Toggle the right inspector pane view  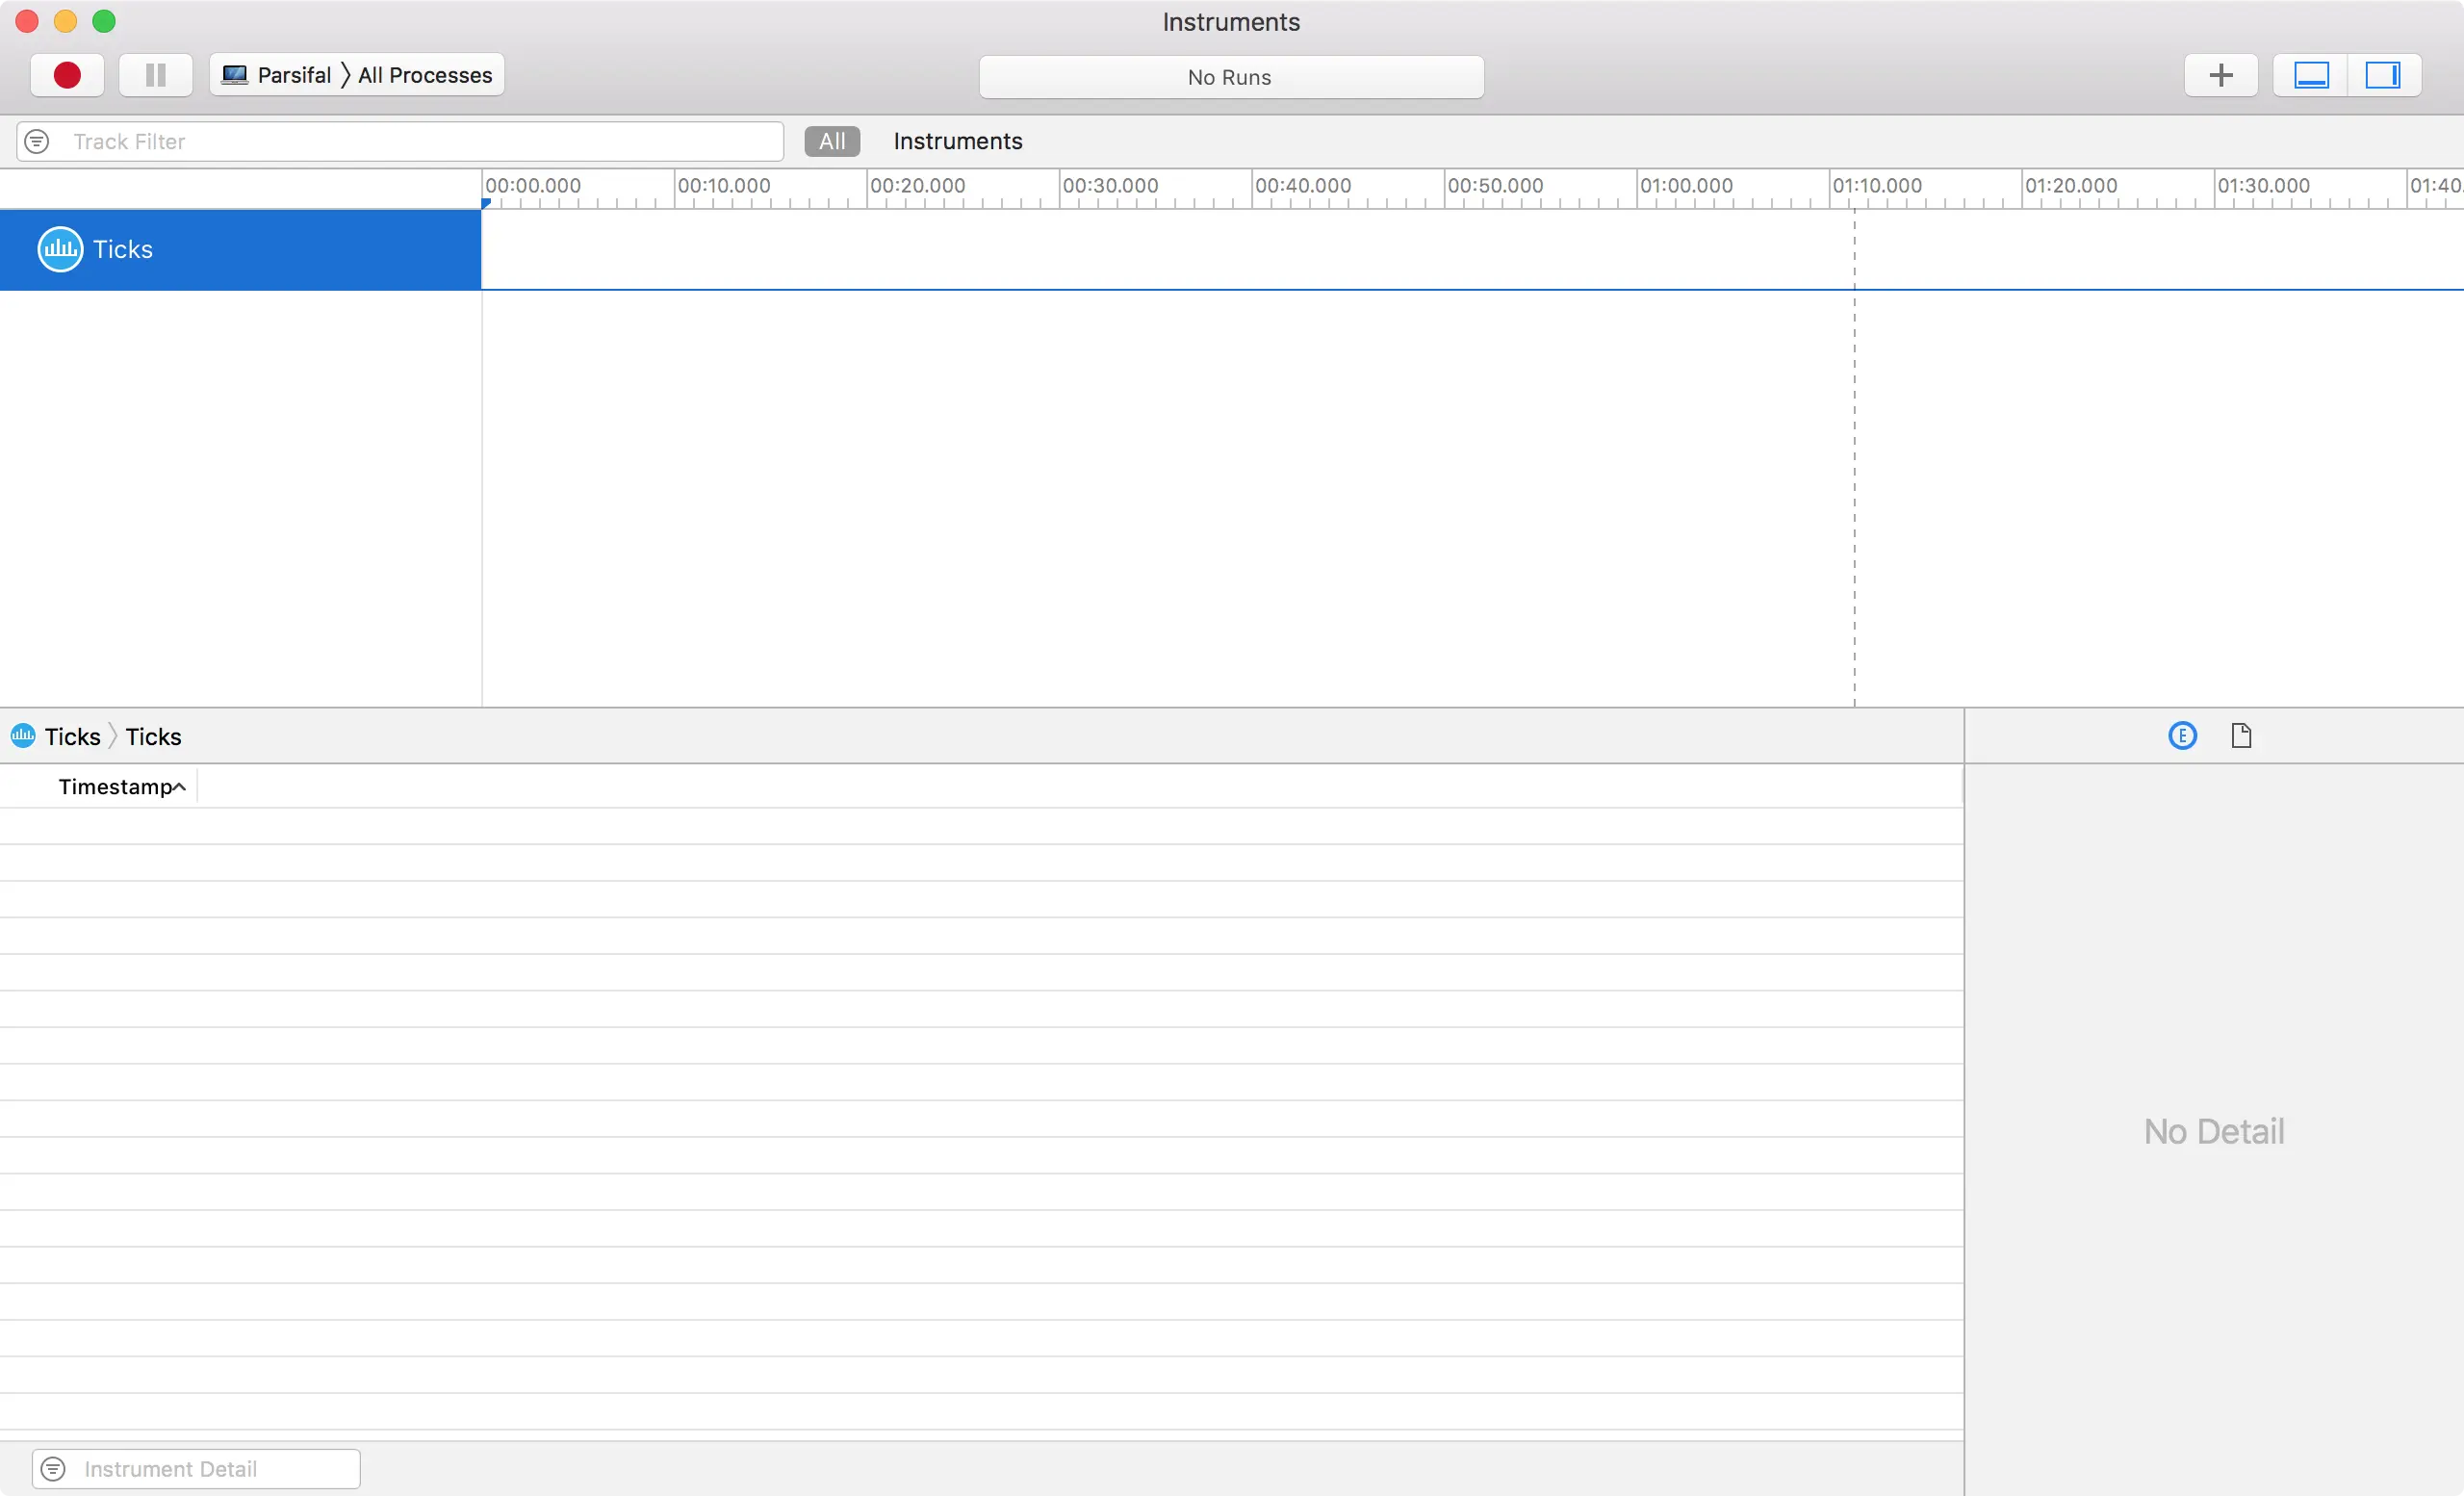tap(2383, 75)
